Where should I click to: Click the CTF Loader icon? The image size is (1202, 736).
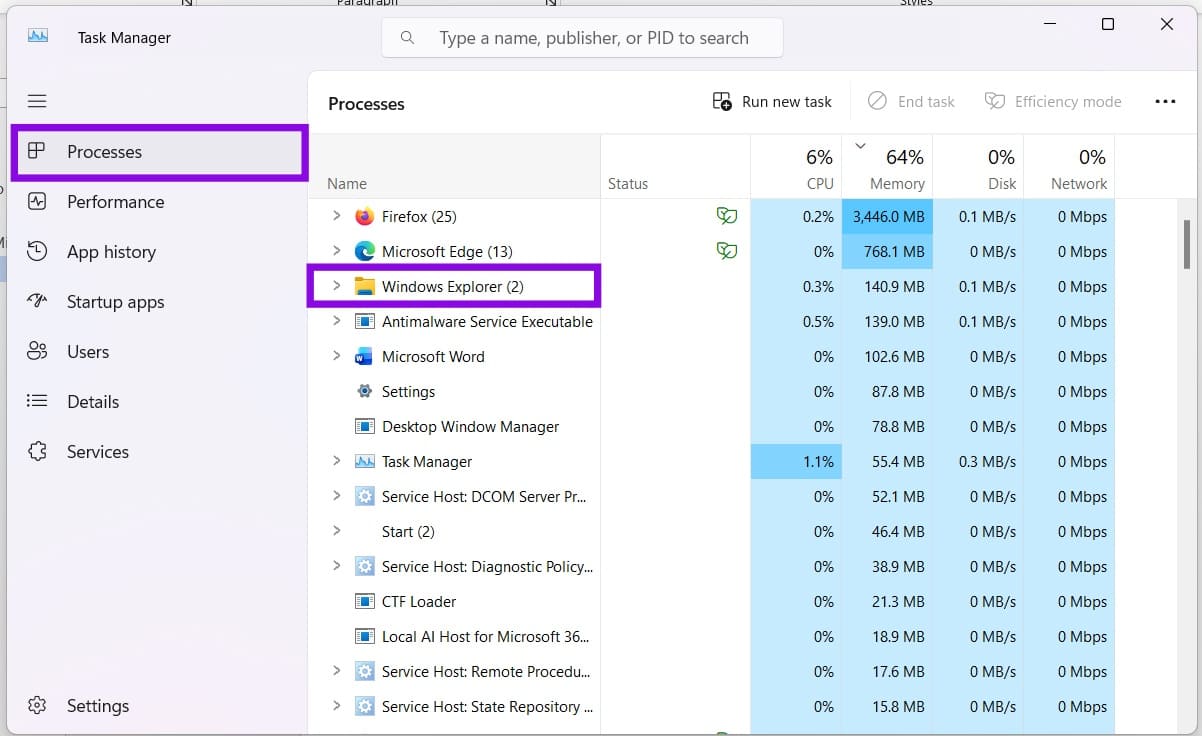click(364, 601)
